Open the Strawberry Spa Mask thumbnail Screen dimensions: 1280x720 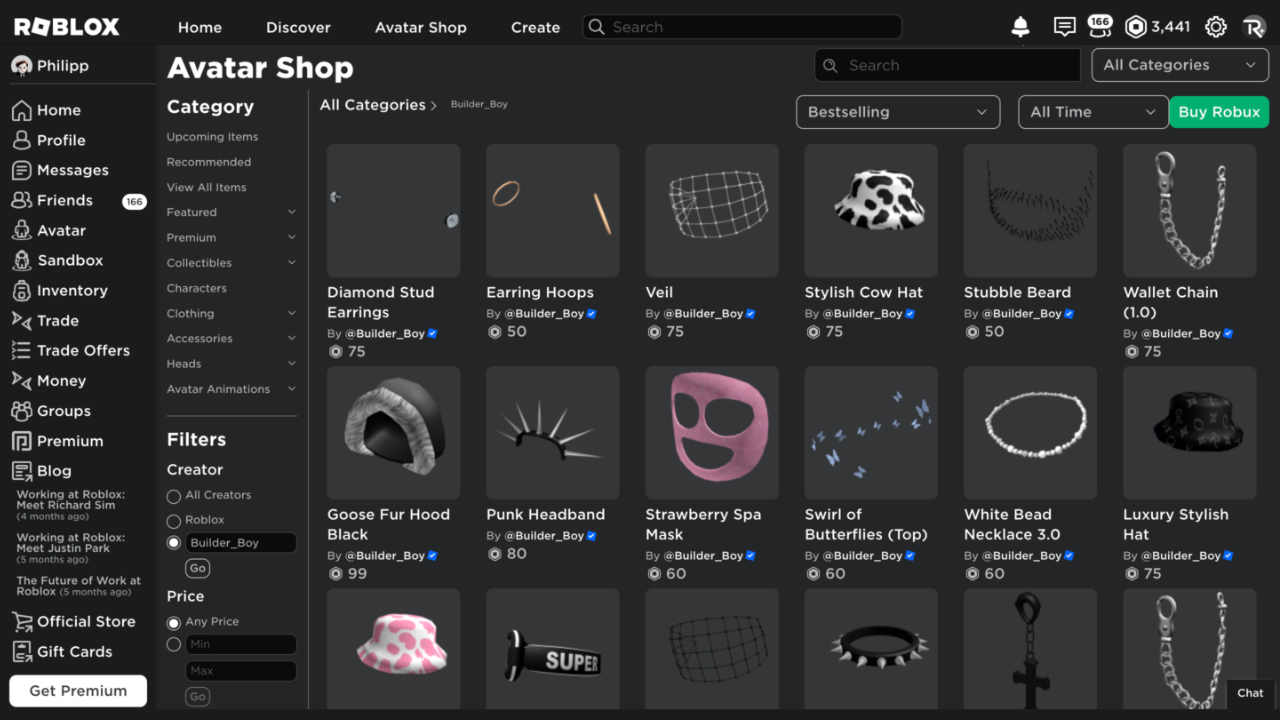712,432
